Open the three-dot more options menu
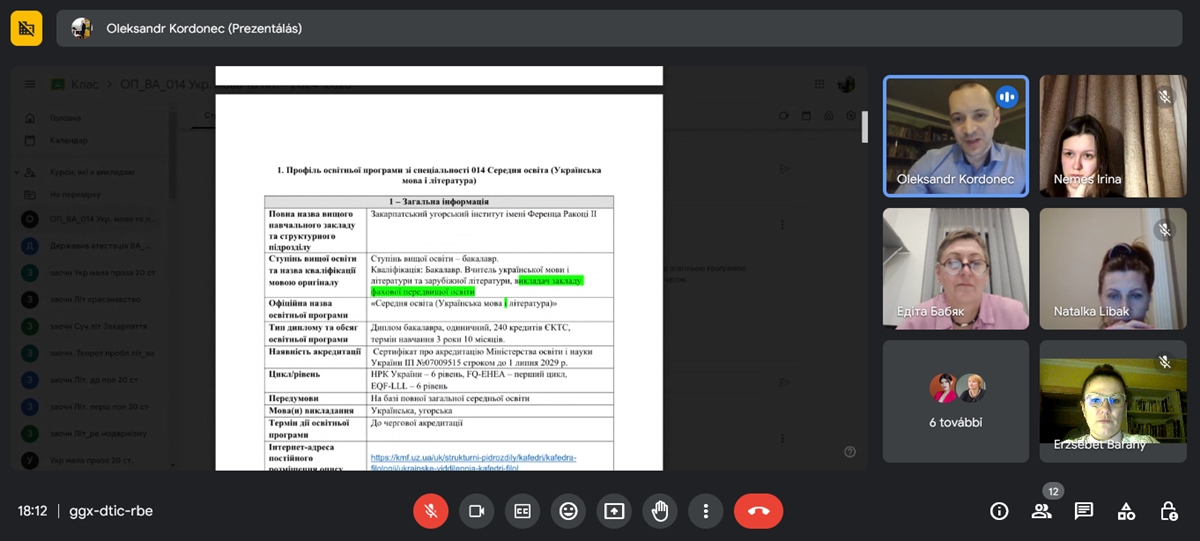The height and width of the screenshot is (541, 1200). coord(706,511)
